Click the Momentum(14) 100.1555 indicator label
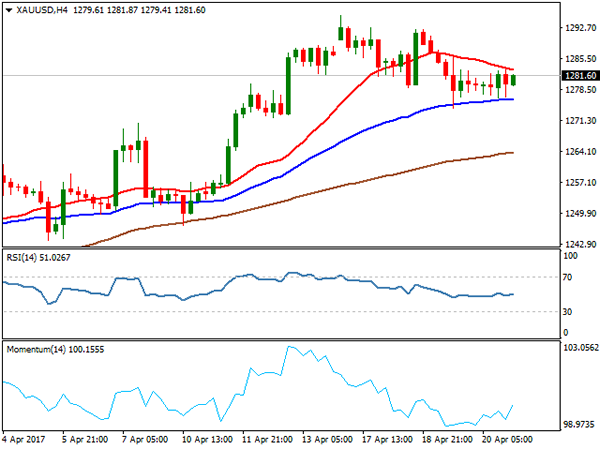The height and width of the screenshot is (450, 600). 55,349
